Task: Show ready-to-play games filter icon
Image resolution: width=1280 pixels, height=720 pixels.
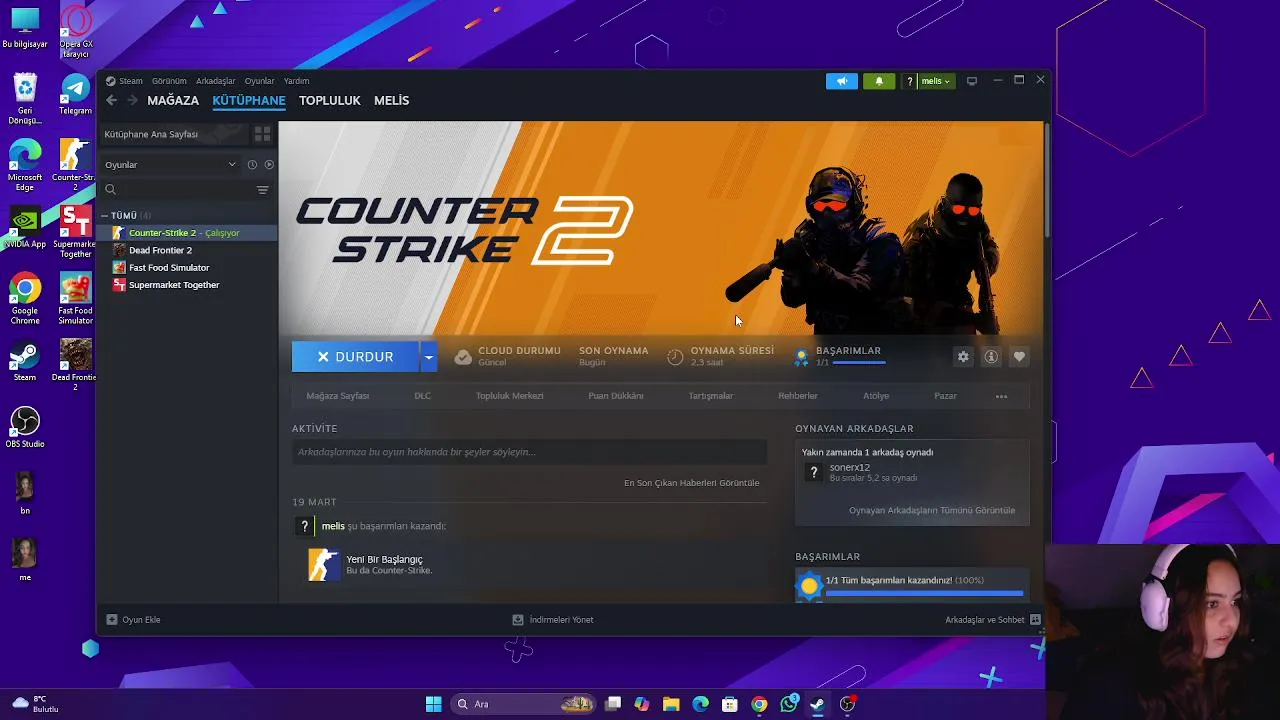Action: 269,165
